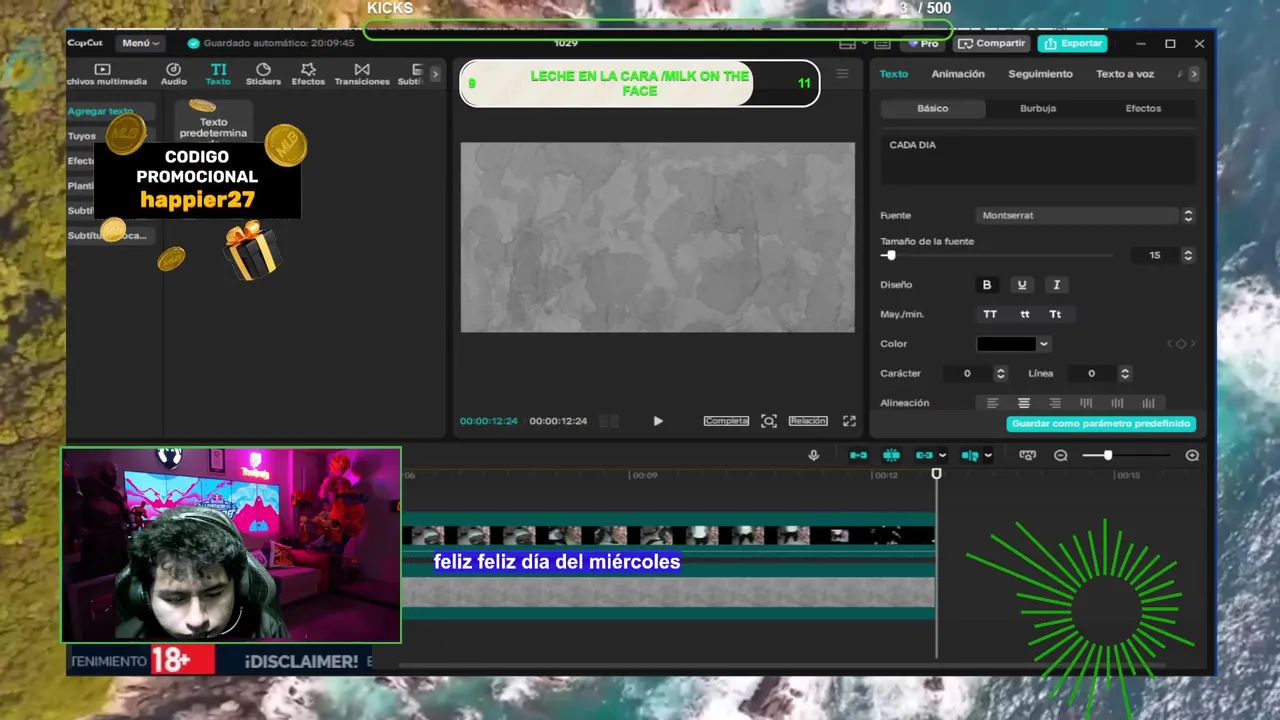Set text to all lowercase tt

pos(1025,314)
